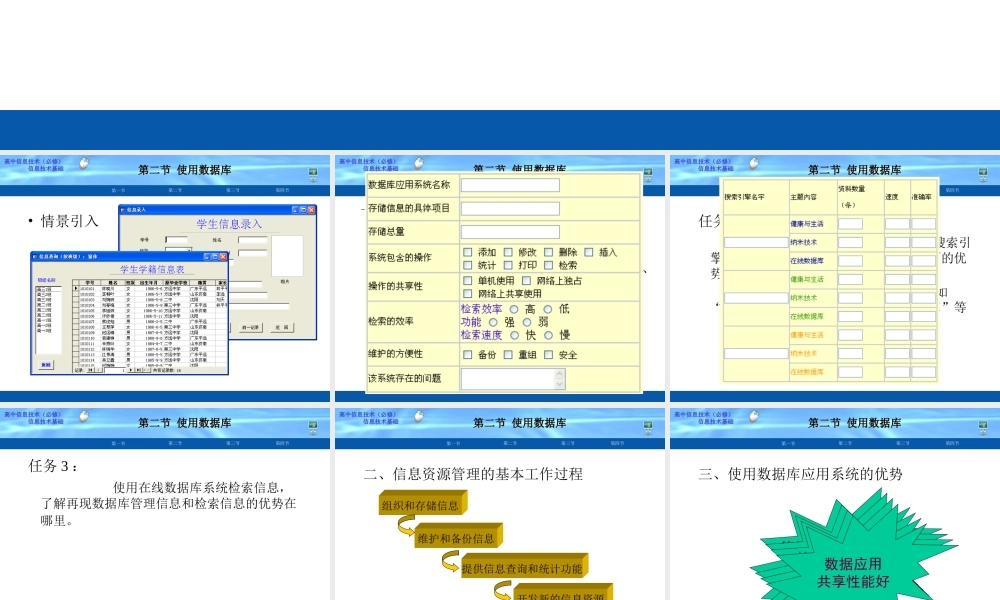Image resolution: width=1000 pixels, height=600 pixels.
Task: Click the 存储总量 input field
Action: tap(510, 232)
